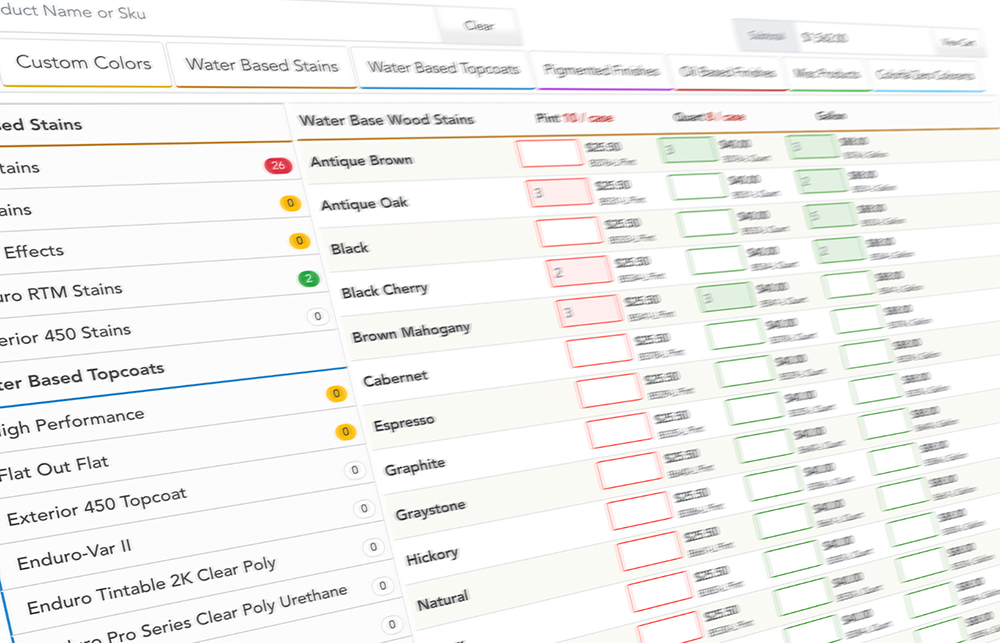Click the Hickory product name
Image resolution: width=1000 pixels, height=643 pixels.
pos(432,556)
